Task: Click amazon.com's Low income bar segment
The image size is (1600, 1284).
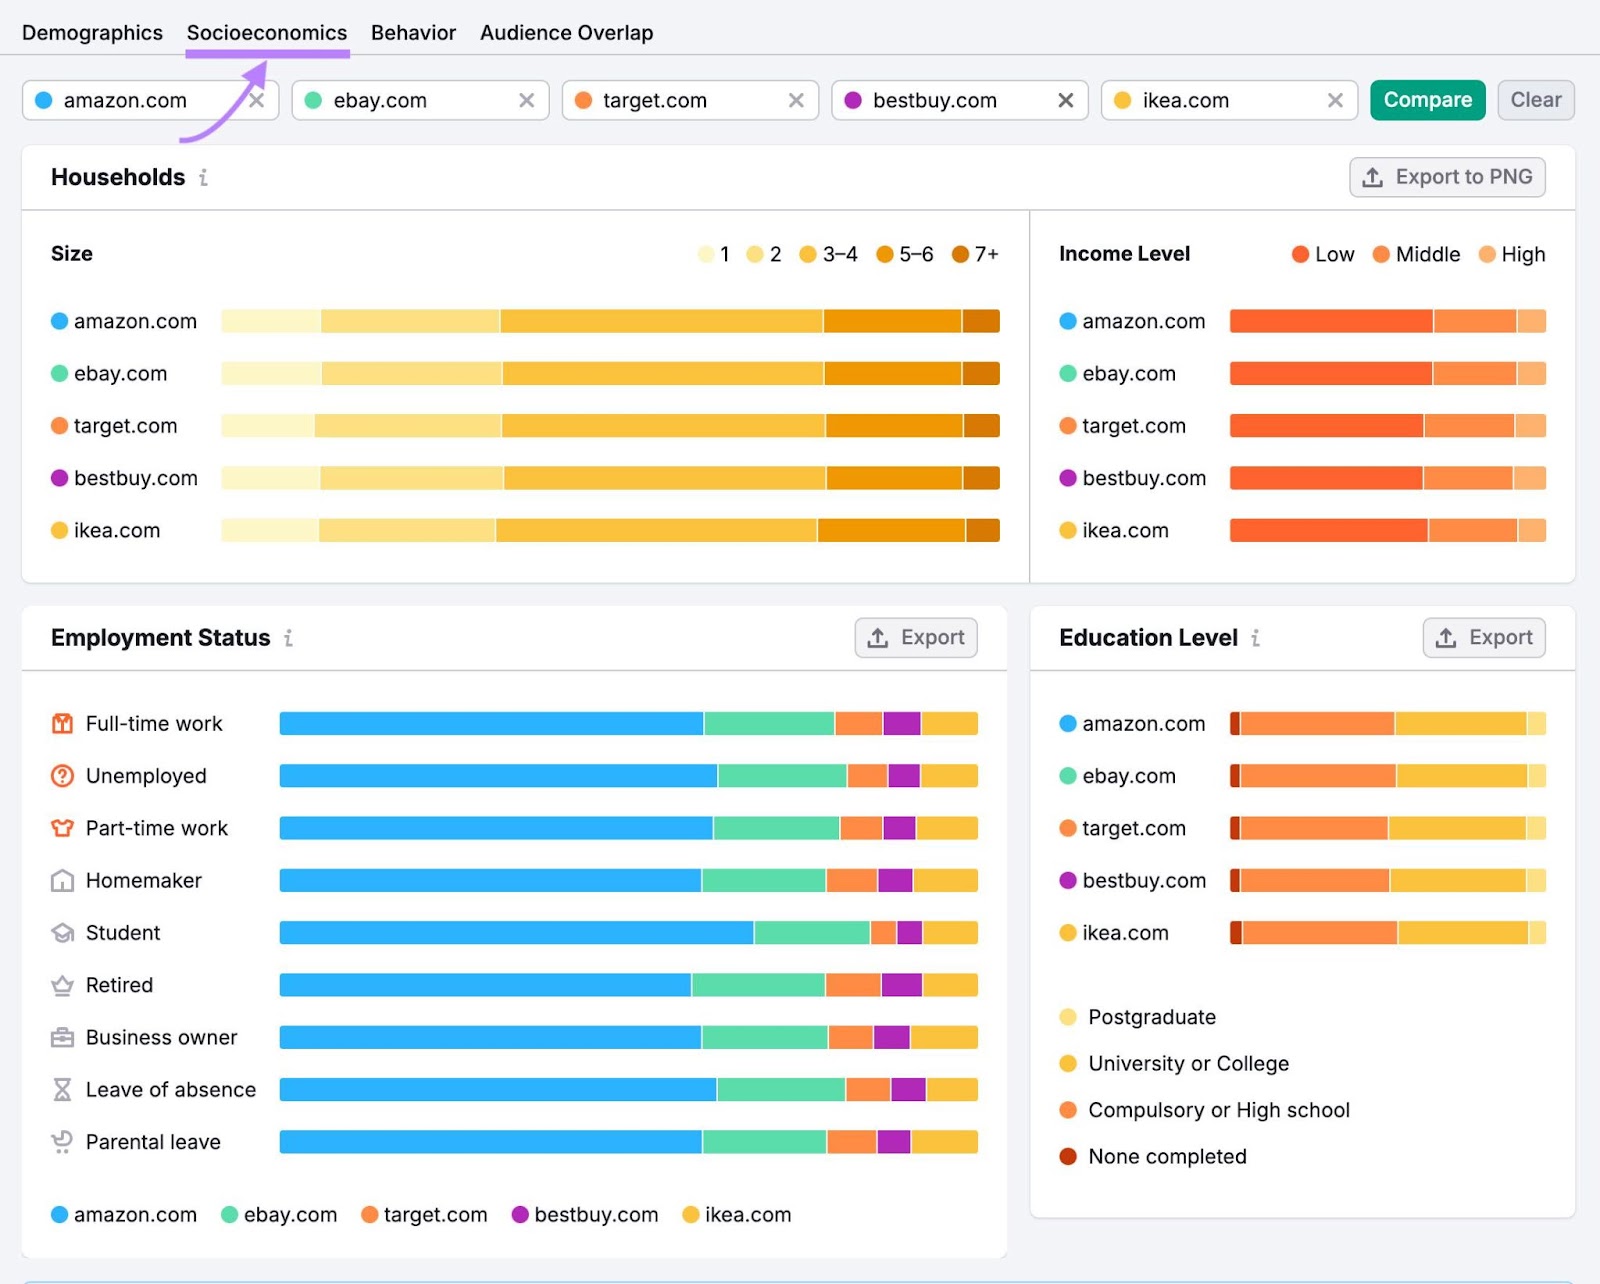Action: [x=1330, y=321]
